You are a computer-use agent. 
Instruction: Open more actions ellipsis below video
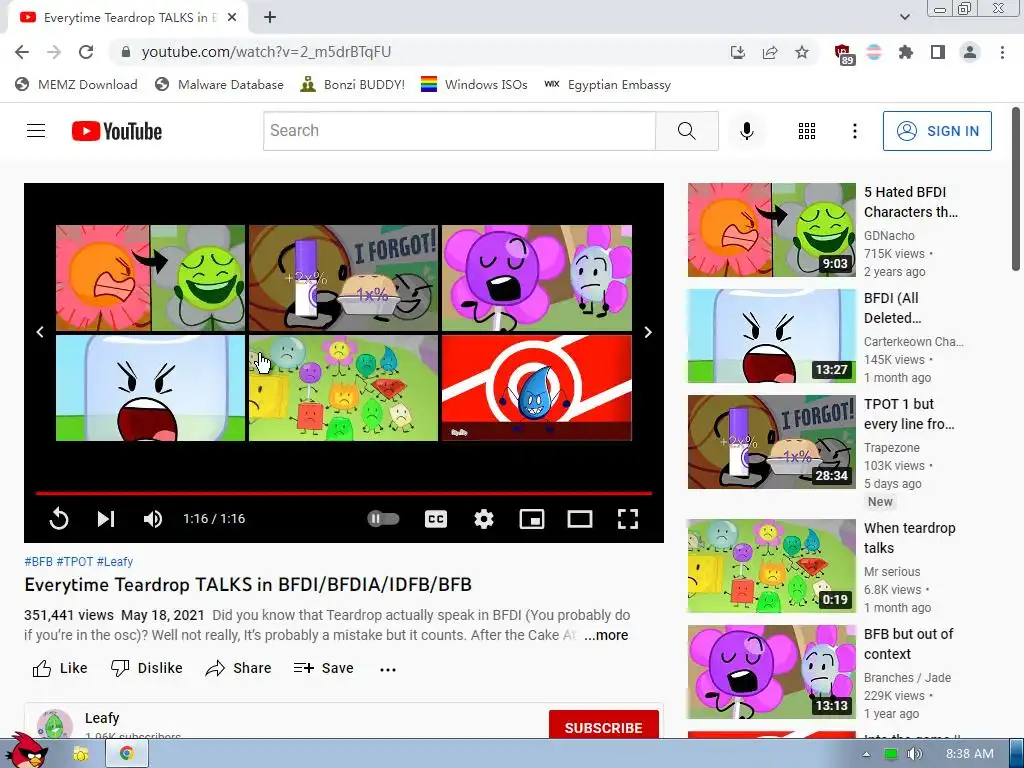pyautogui.click(x=388, y=669)
